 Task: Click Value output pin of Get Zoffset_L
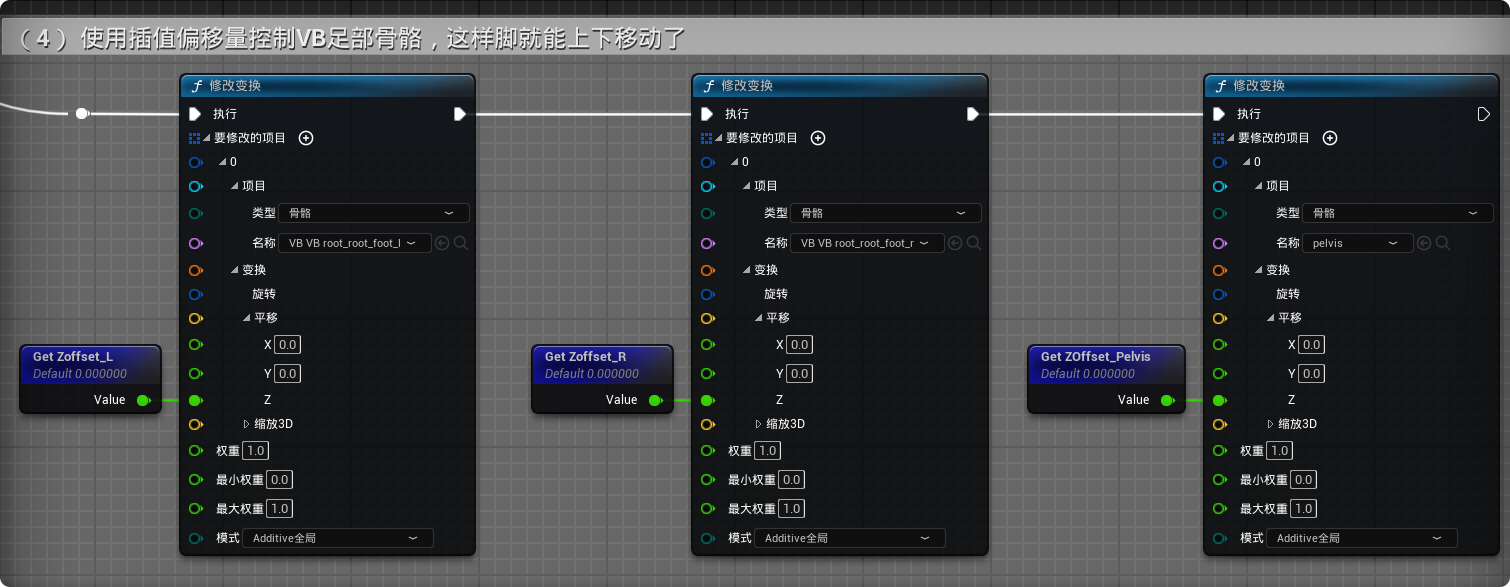coord(143,400)
